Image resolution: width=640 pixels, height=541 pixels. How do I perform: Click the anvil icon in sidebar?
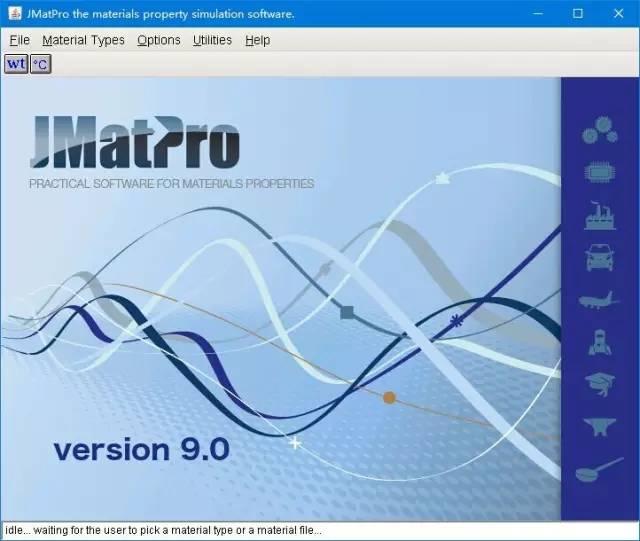[599, 426]
